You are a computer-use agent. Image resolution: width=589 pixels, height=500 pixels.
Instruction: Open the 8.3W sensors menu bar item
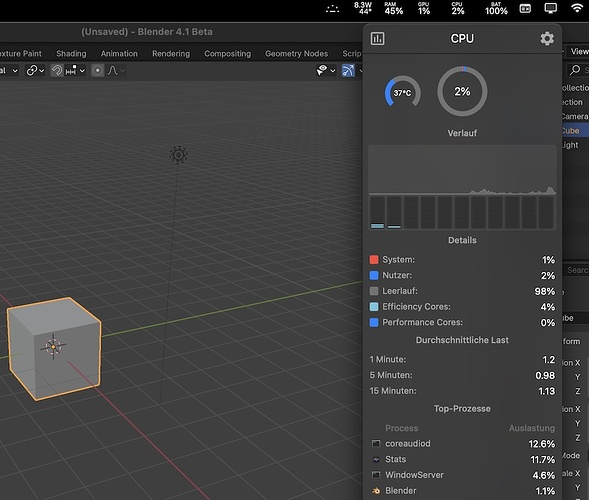pos(363,8)
